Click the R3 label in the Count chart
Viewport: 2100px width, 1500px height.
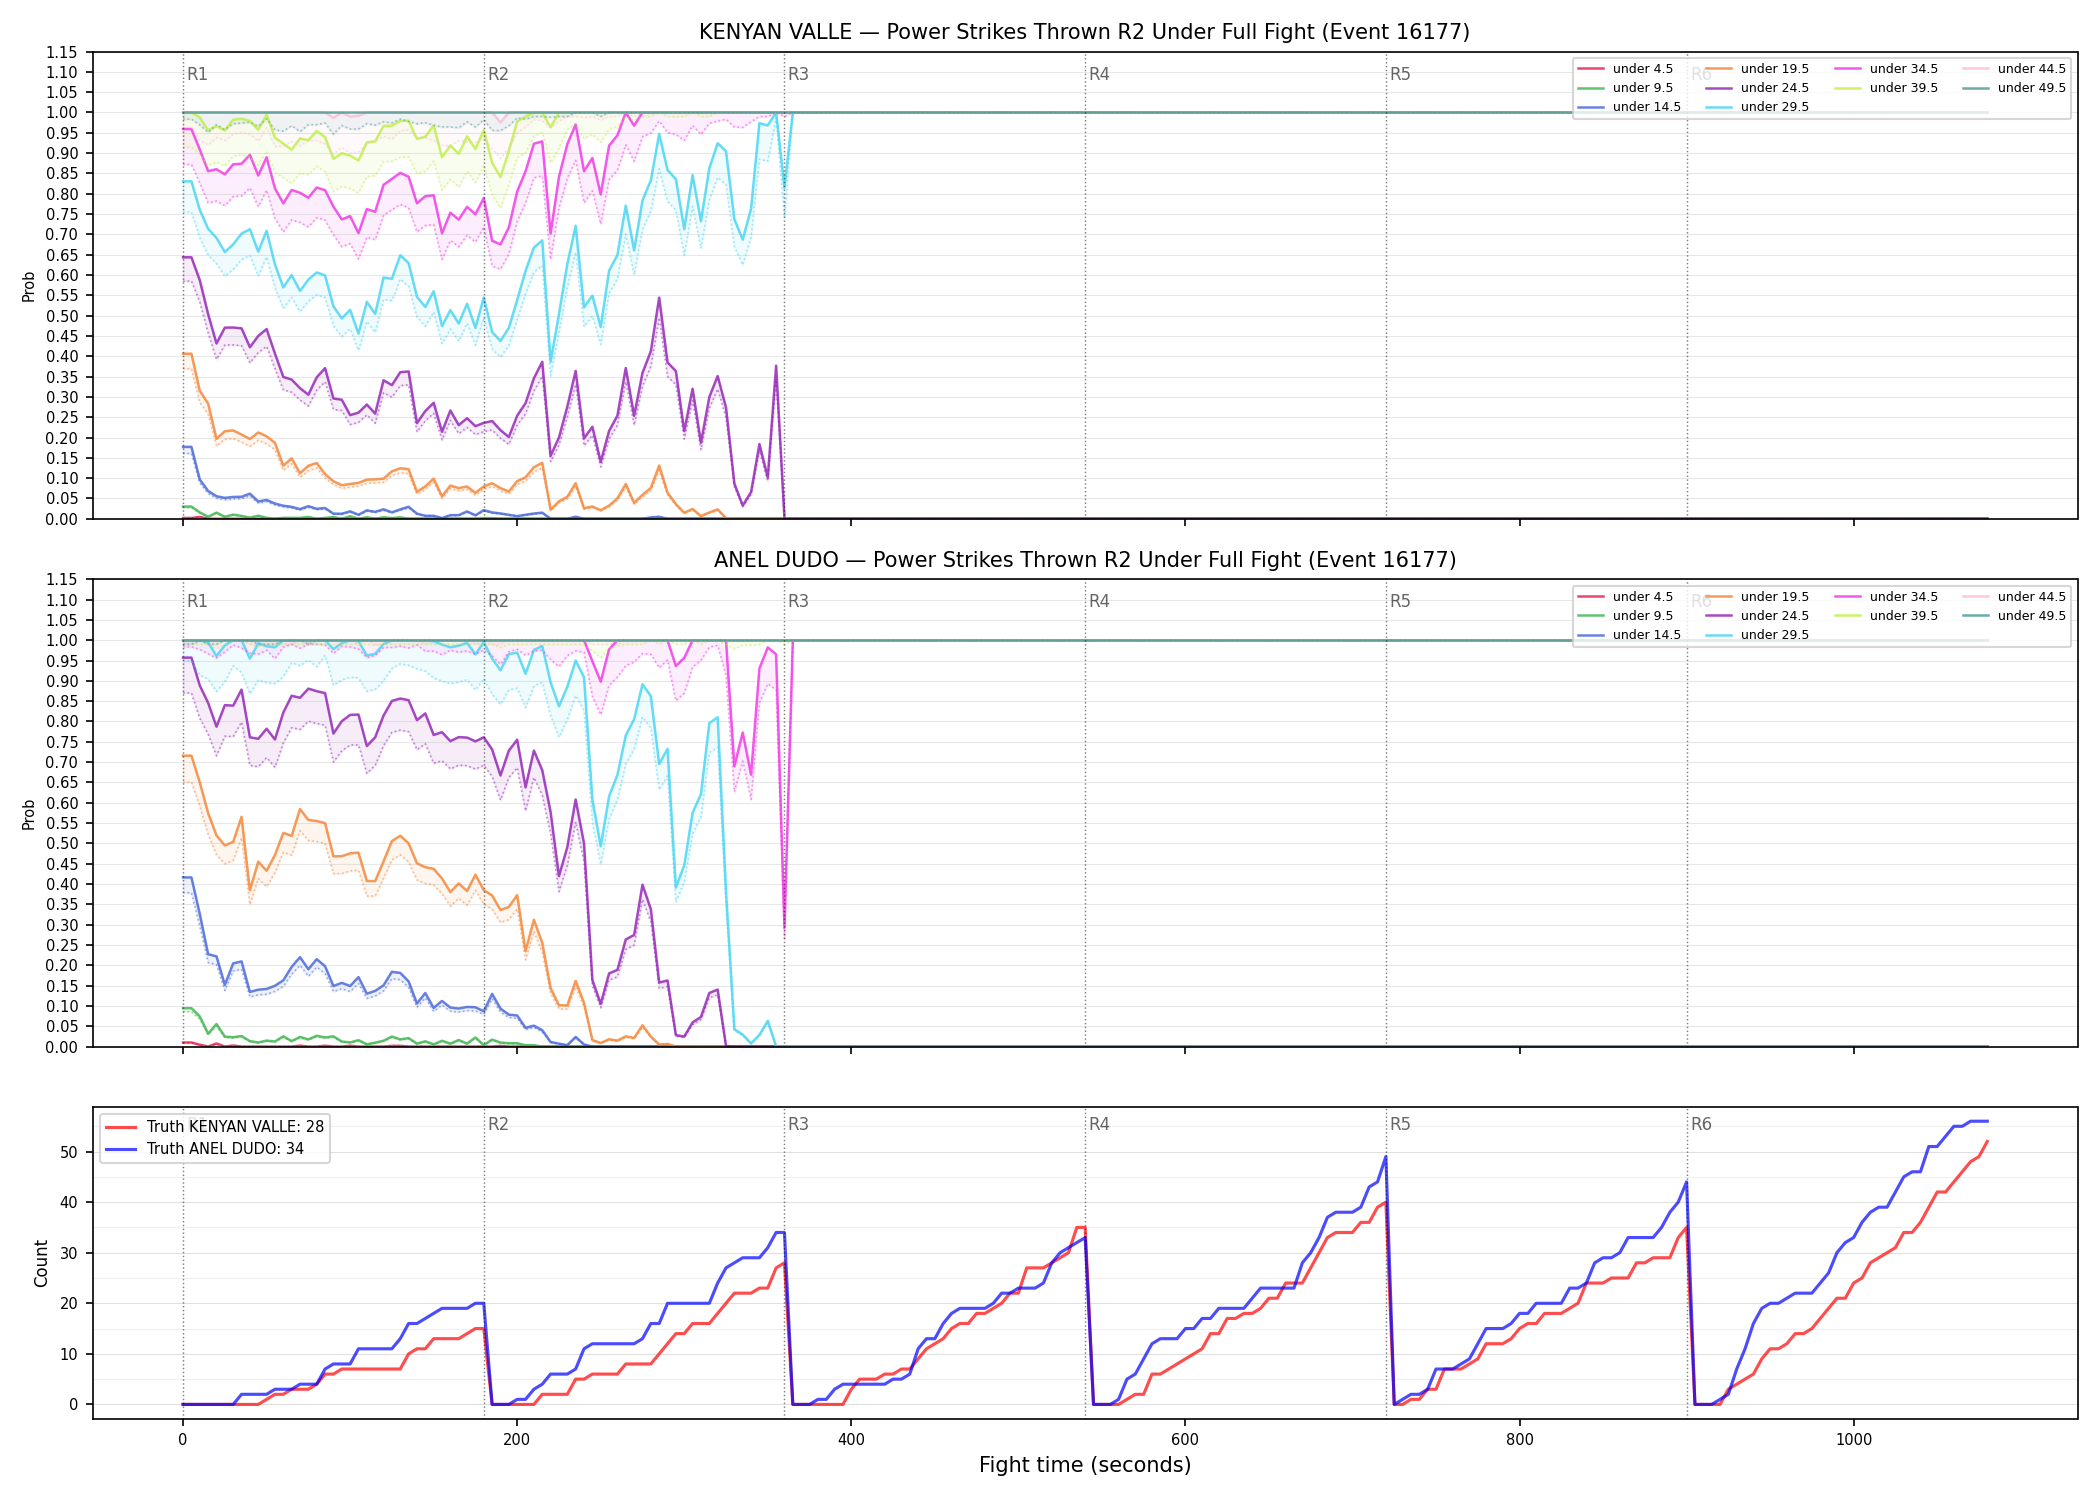pyautogui.click(x=798, y=1124)
